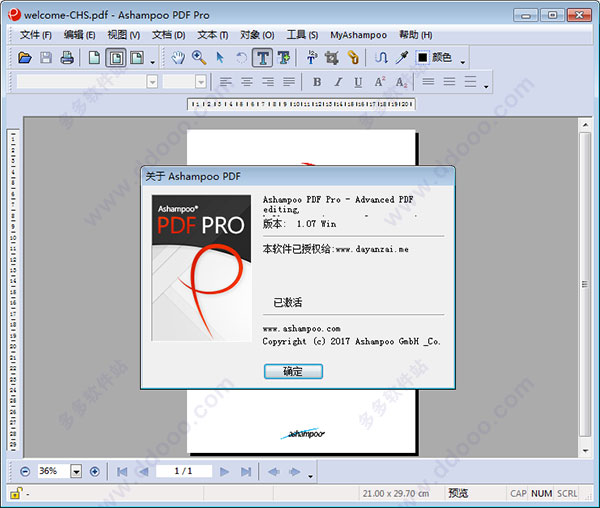Image resolution: width=600 pixels, height=508 pixels.
Task: Open the 文本 (T) menu
Action: click(213, 35)
